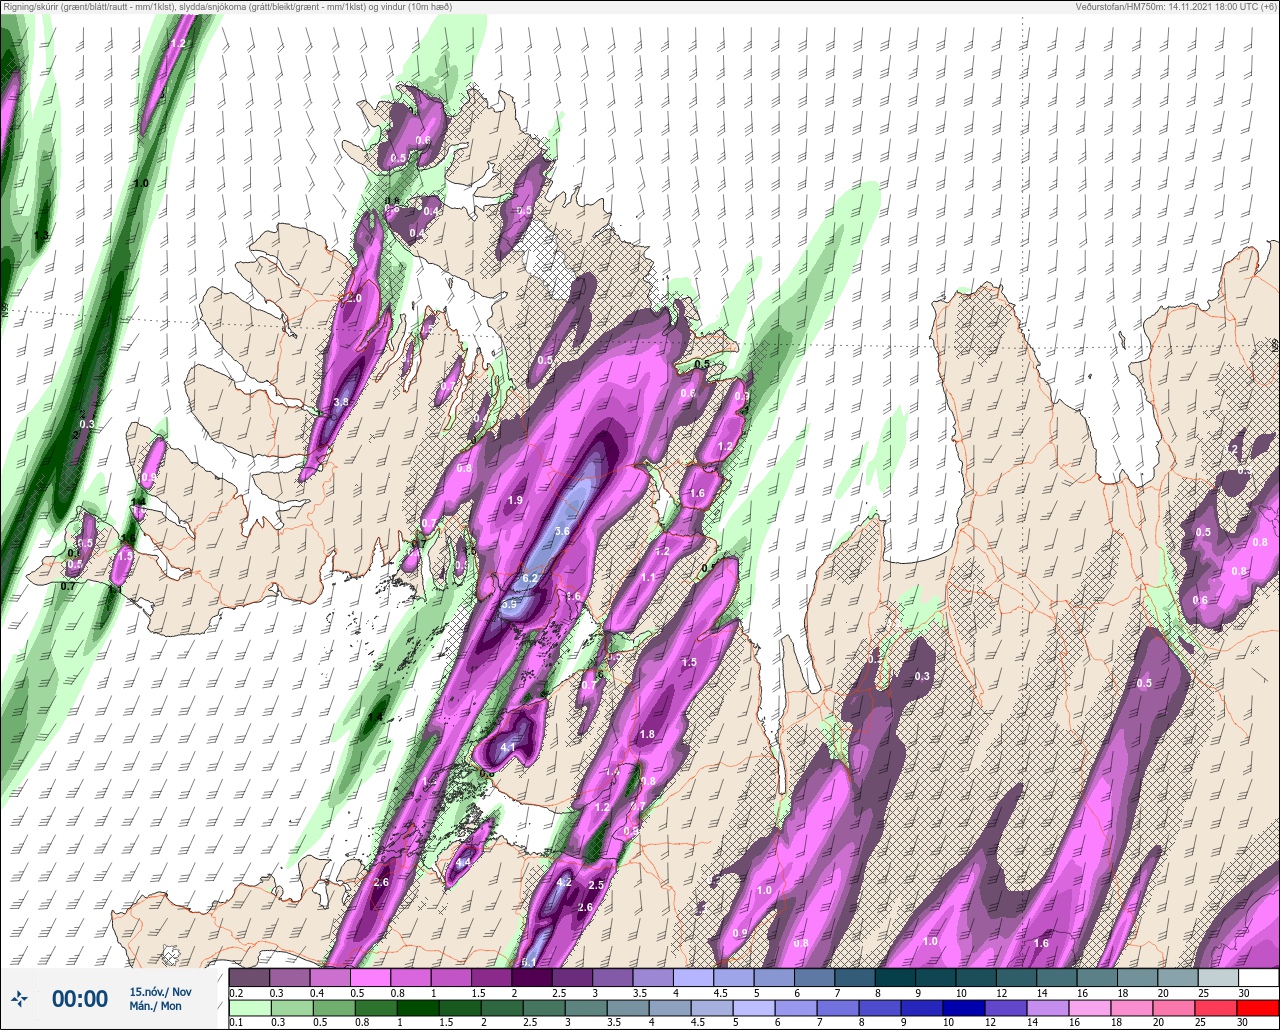
Task: Click the 3.6 precipitation value on the map
Action: click(562, 531)
